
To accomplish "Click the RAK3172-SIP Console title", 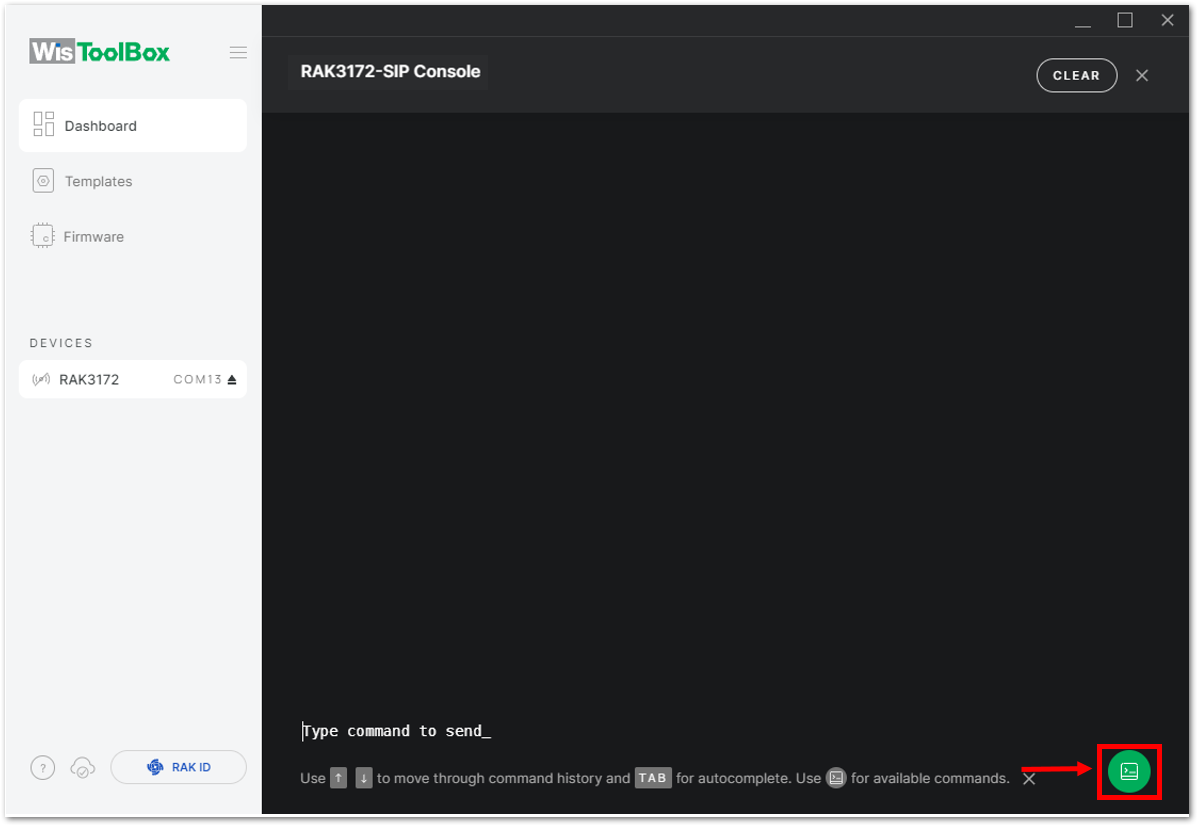I will point(390,71).
